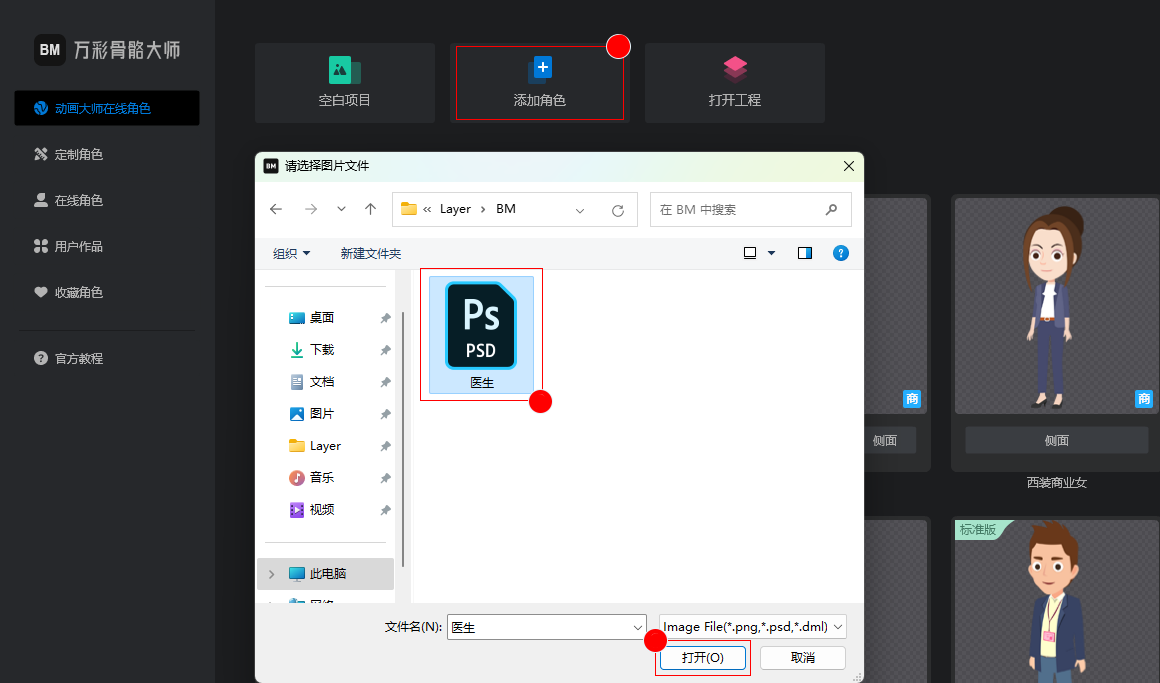The image size is (1160, 683).
Task: Click the 打开工程 open project layers icon
Action: (735, 70)
